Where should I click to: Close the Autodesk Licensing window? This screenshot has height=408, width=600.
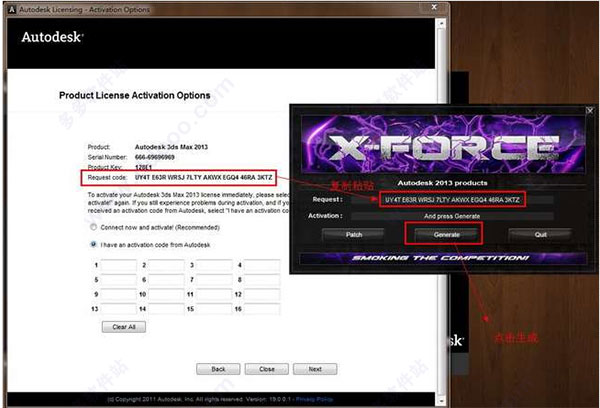434,7
